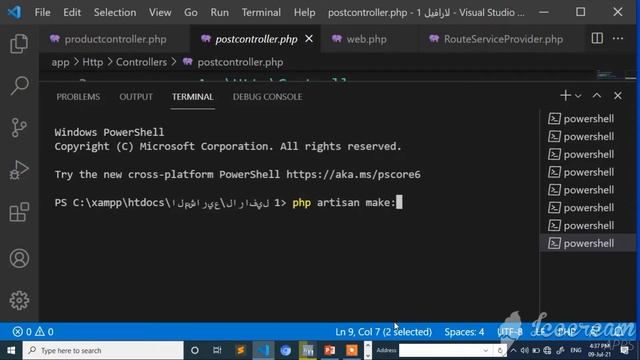Split the editor to the right
This screenshot has height=360, width=640.
(x=597, y=38)
